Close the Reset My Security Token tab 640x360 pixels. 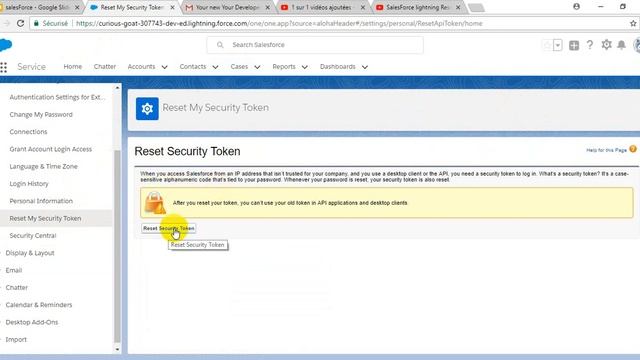click(x=172, y=7)
